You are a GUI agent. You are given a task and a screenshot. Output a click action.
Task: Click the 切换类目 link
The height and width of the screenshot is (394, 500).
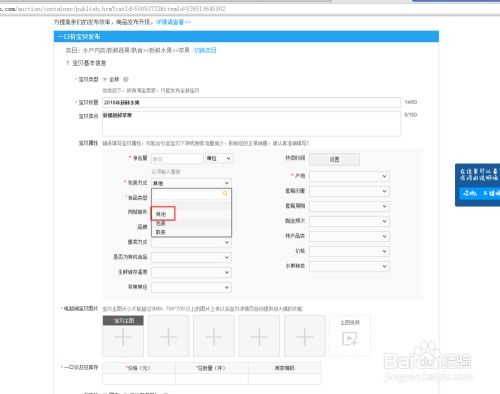(x=205, y=50)
